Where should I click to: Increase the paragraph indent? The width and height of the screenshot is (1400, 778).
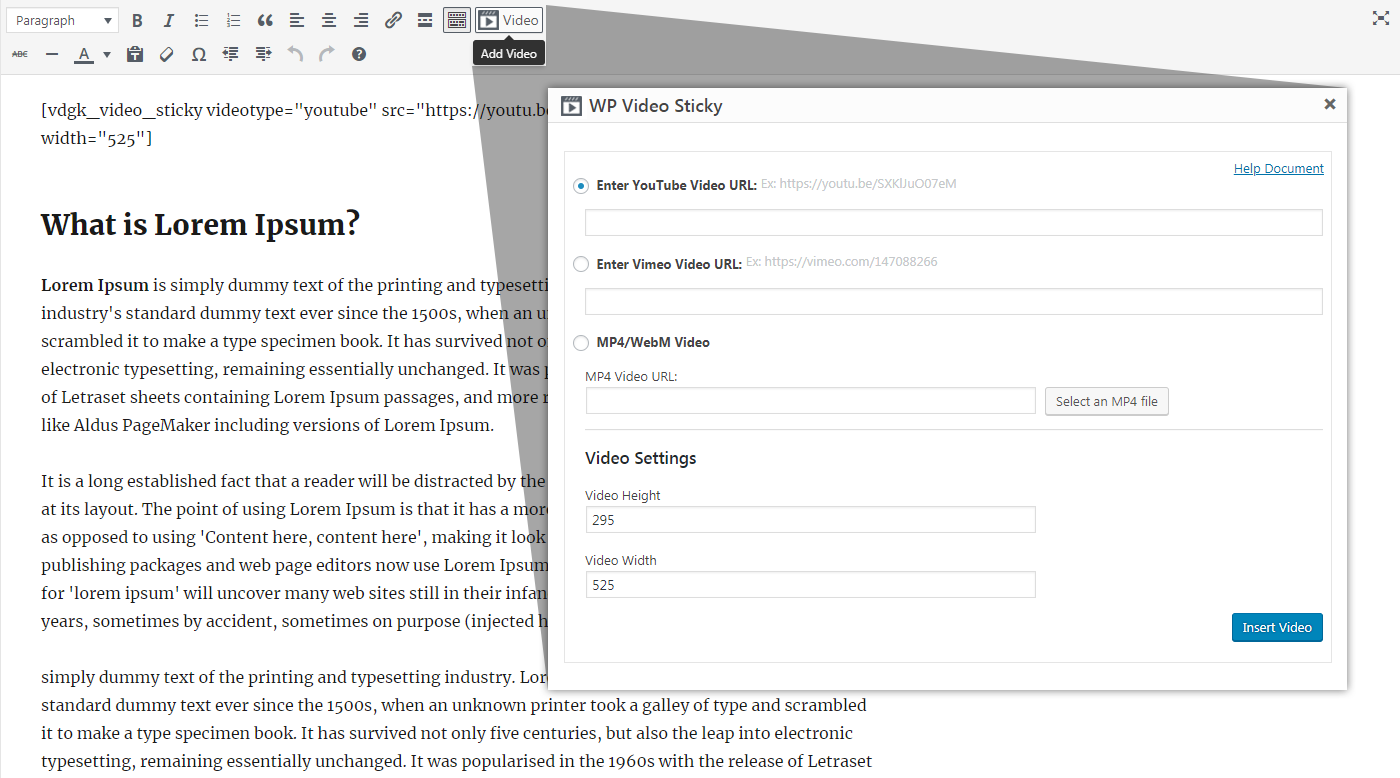(x=263, y=54)
